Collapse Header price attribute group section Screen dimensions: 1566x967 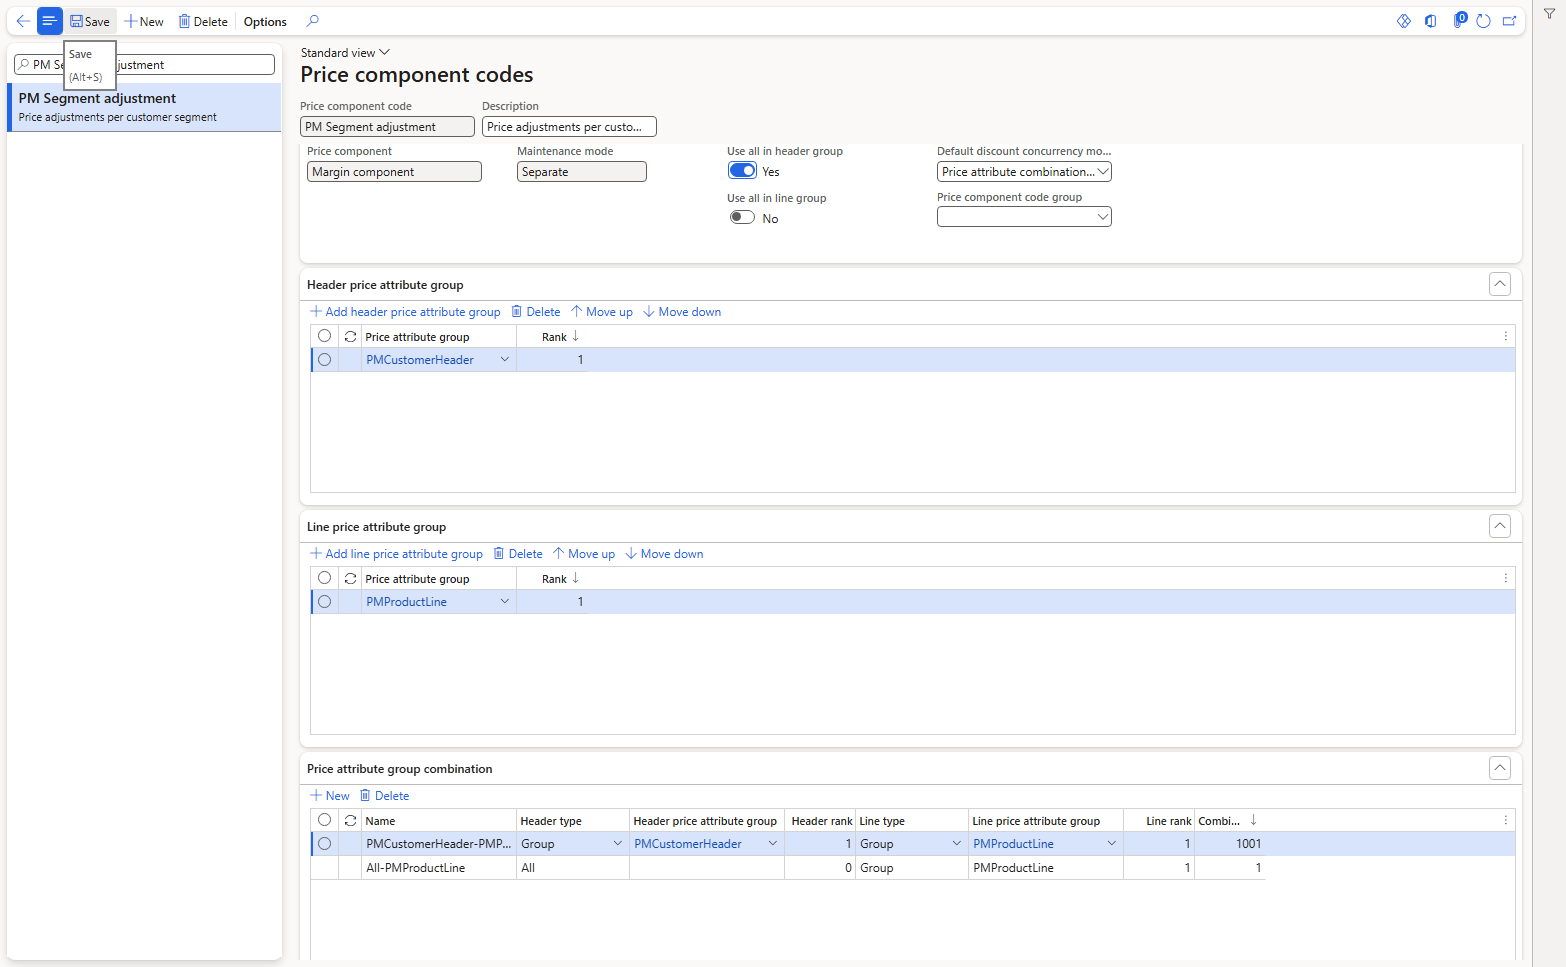pyautogui.click(x=1500, y=284)
